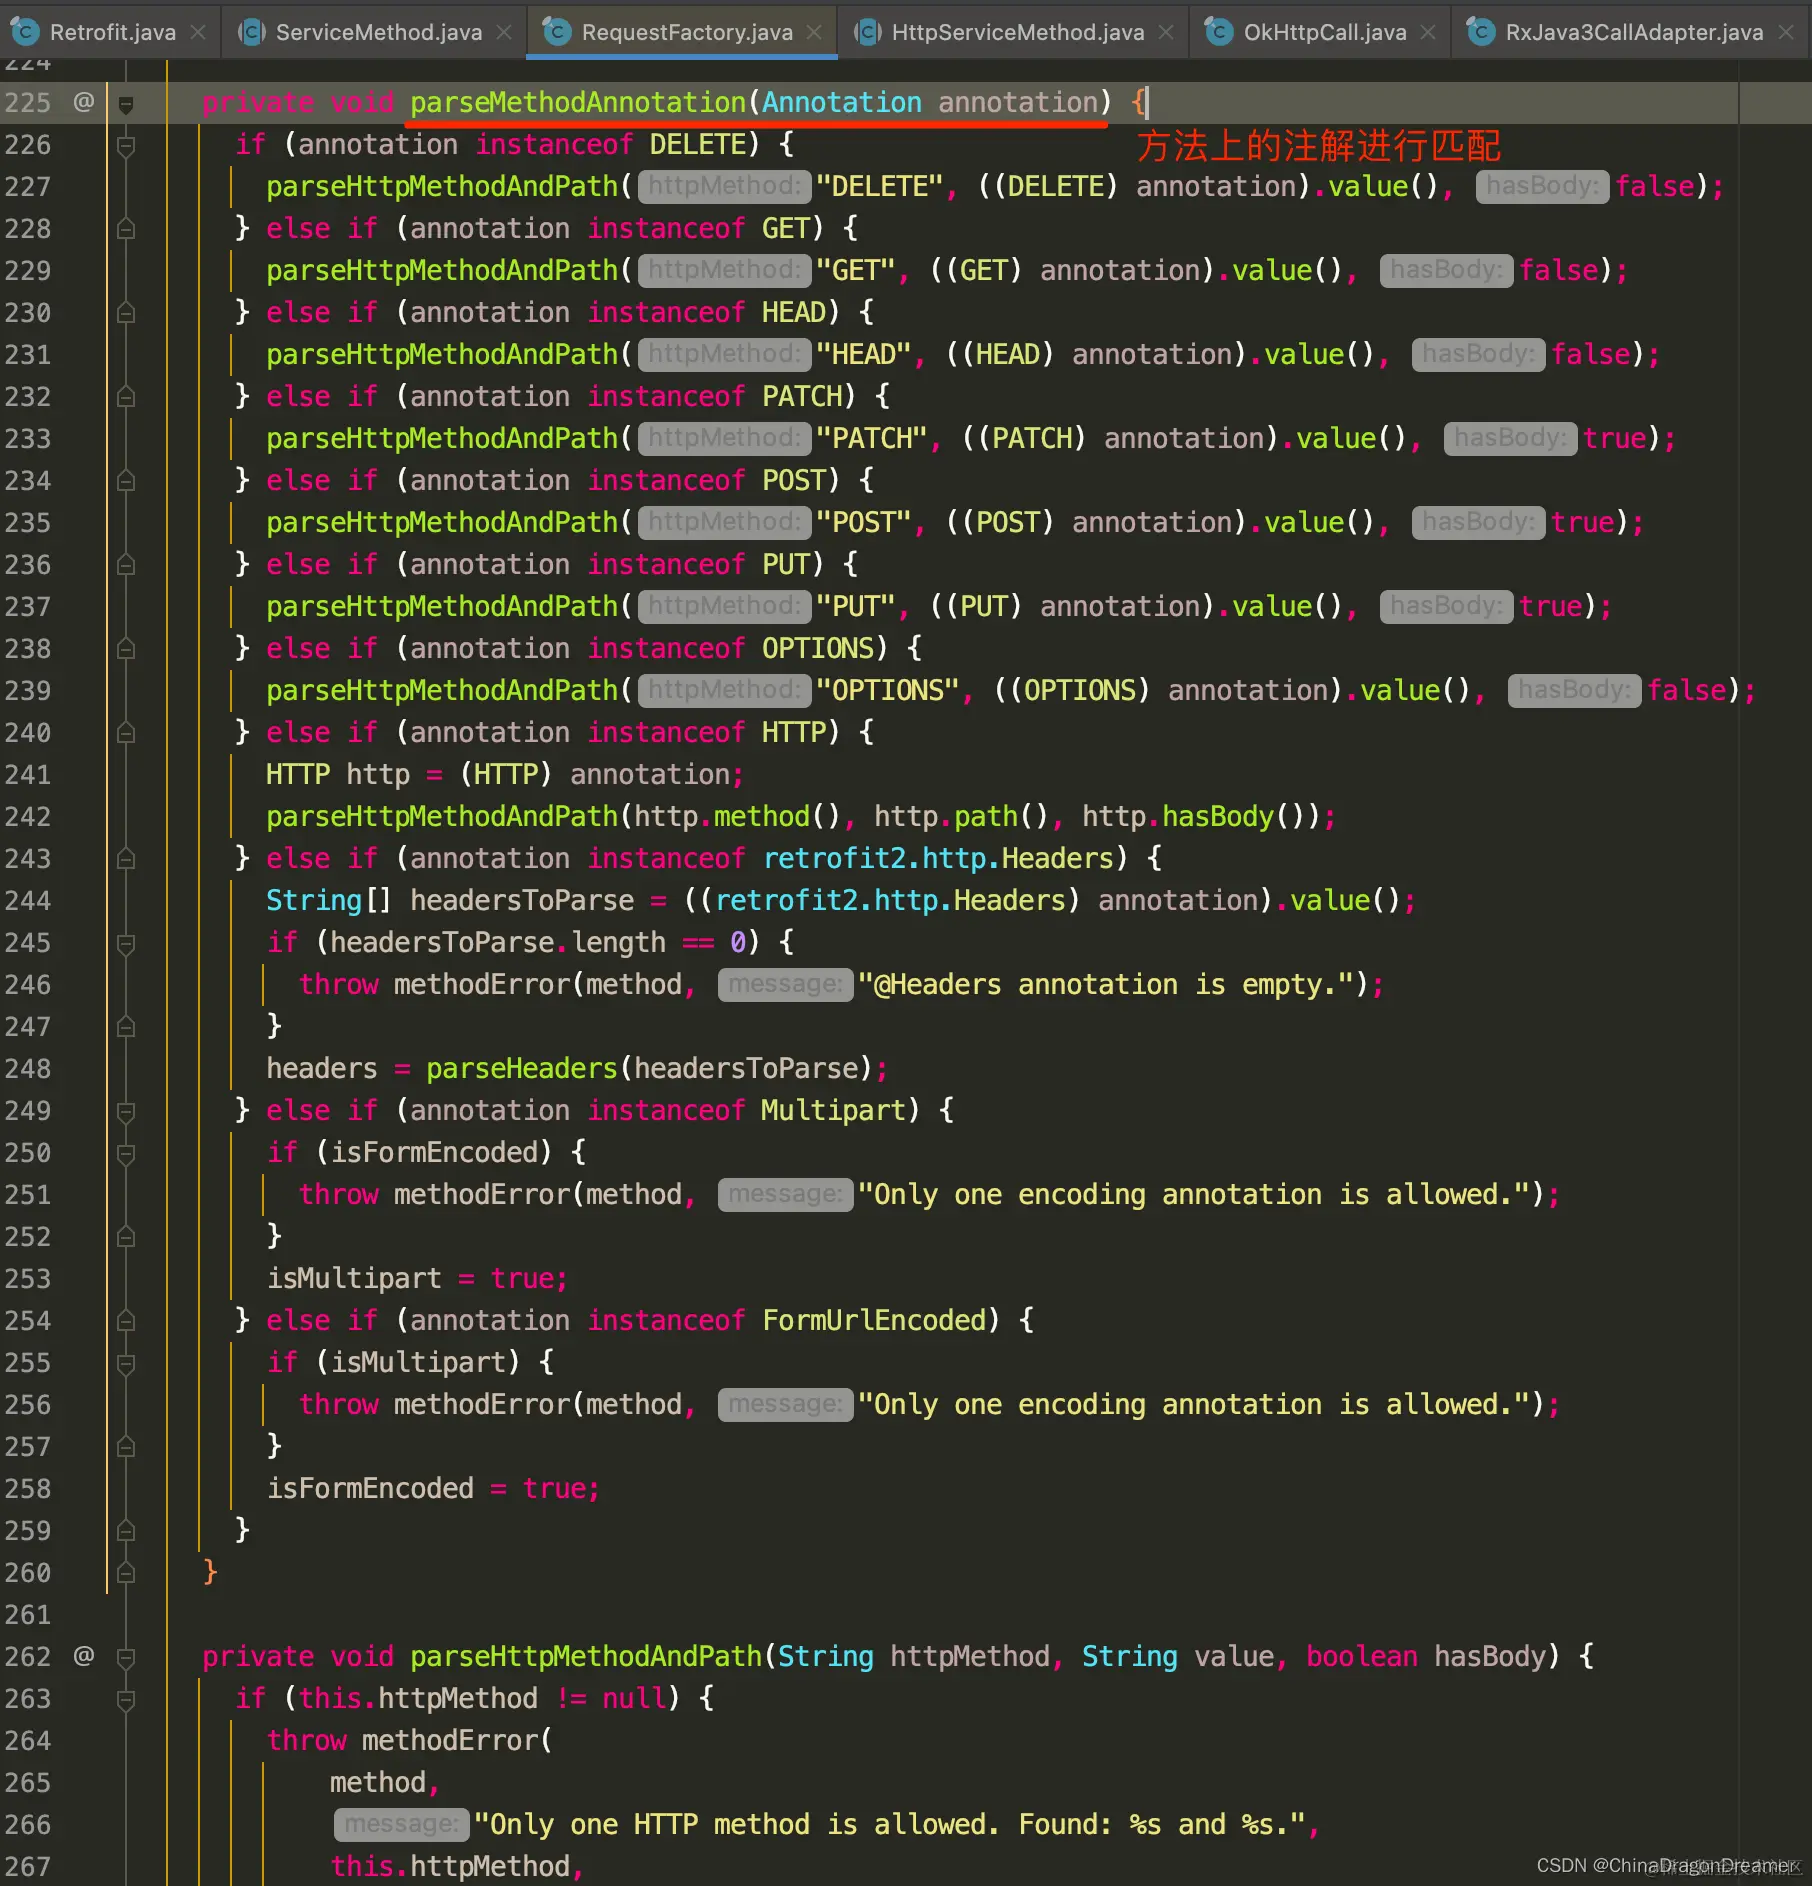Click the abstract class icon on HttpServiceMethod.java tab
This screenshot has width=1812, height=1886.
(x=867, y=32)
